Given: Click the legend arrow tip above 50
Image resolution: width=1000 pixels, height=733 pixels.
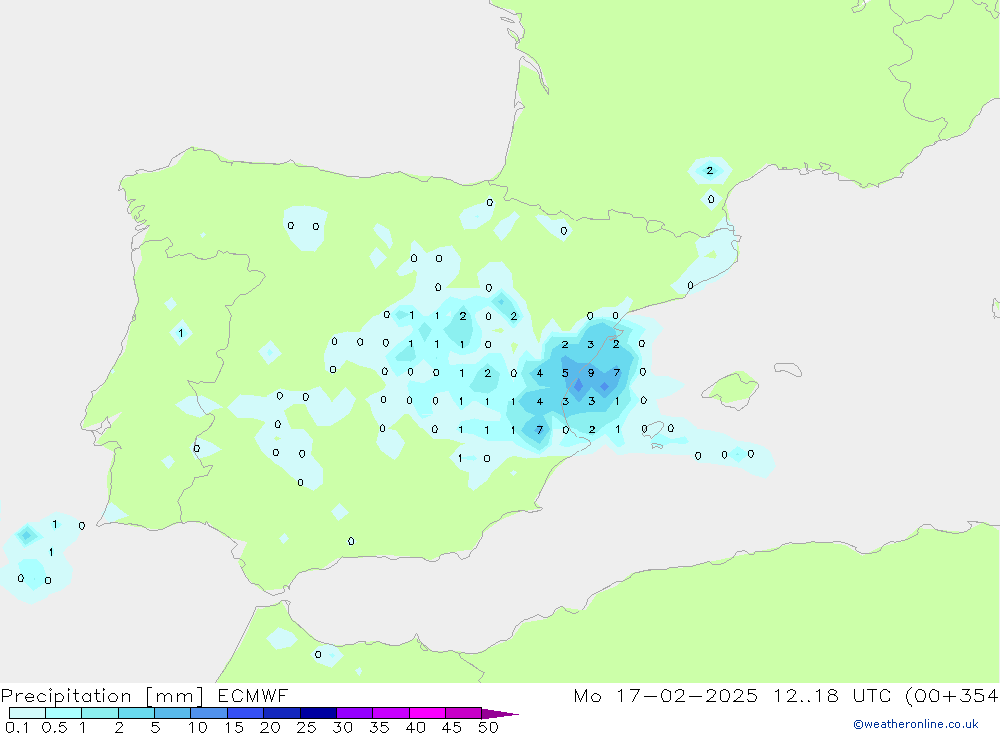Looking at the screenshot, I should (x=500, y=713).
